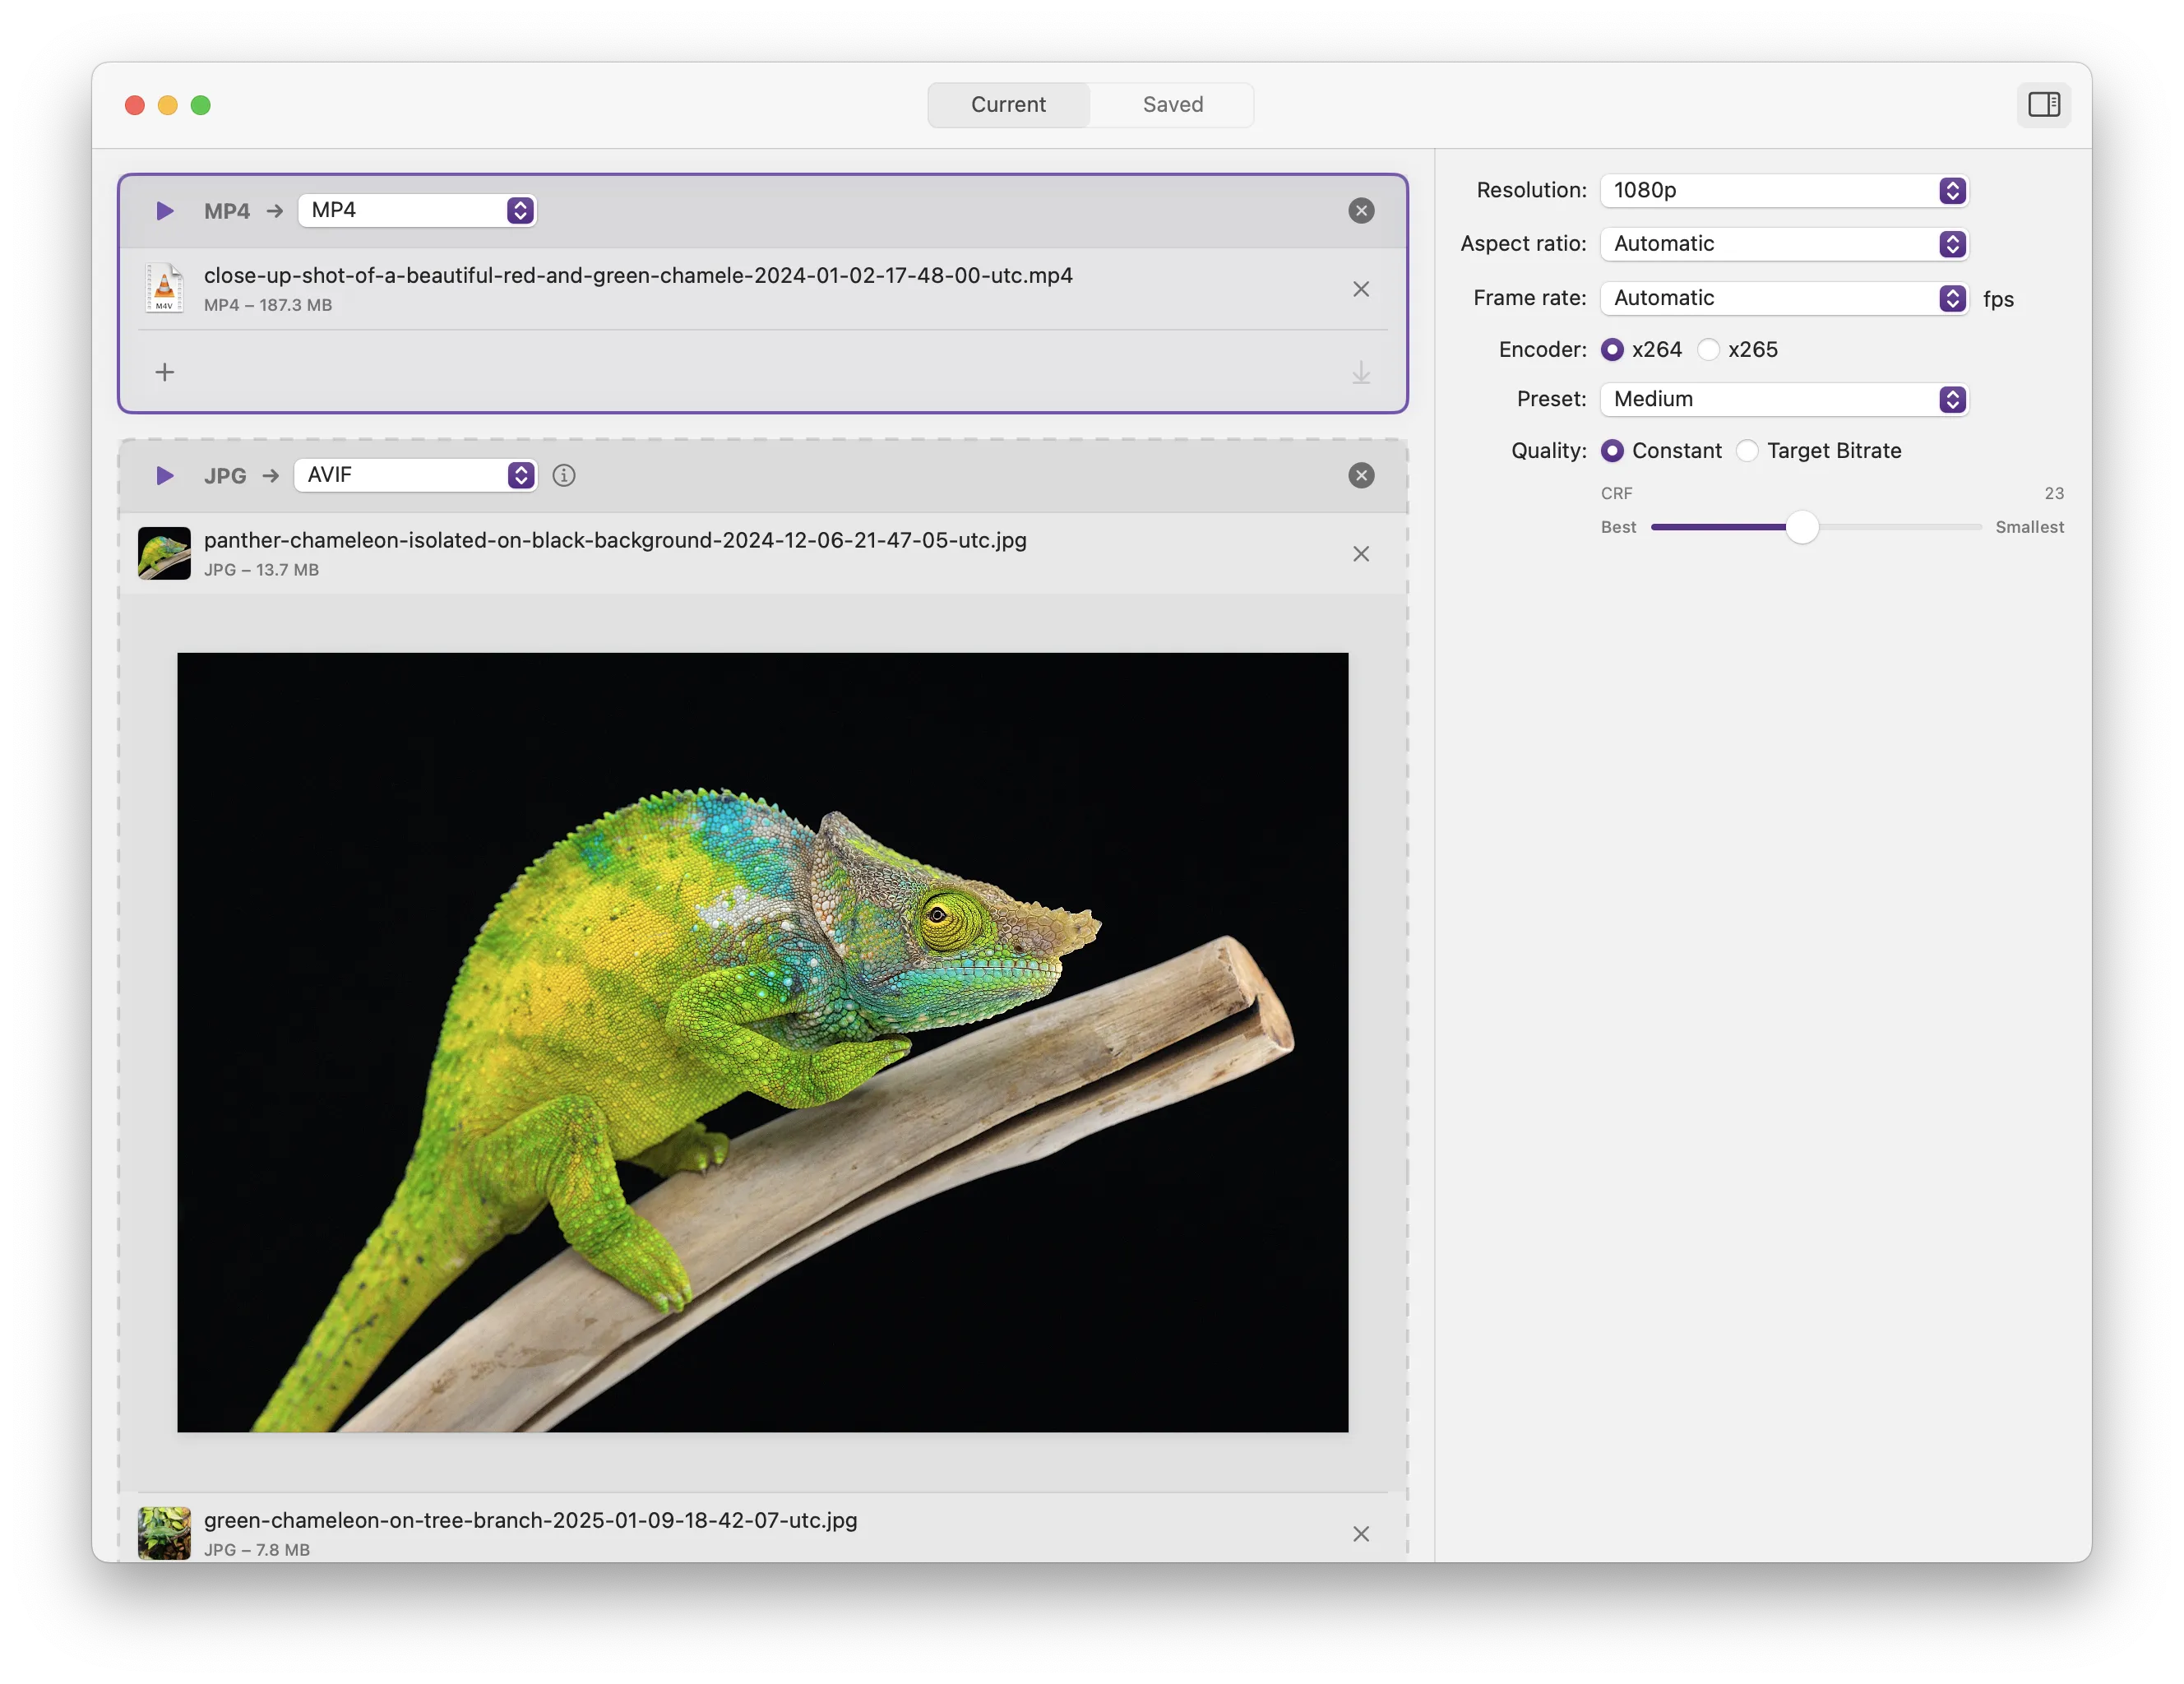Click the CRF quality slider handle

tap(1801, 527)
